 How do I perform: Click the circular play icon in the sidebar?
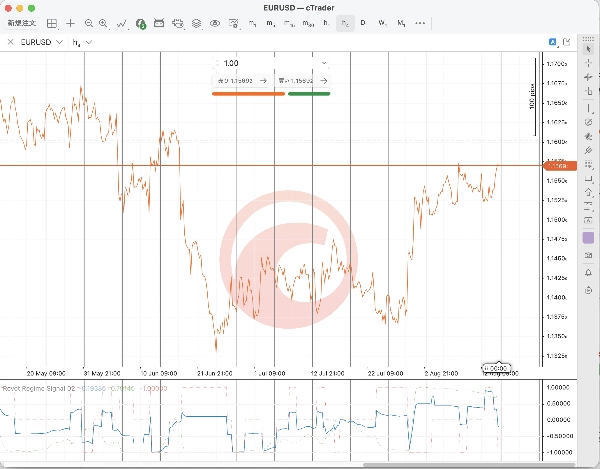(x=589, y=290)
